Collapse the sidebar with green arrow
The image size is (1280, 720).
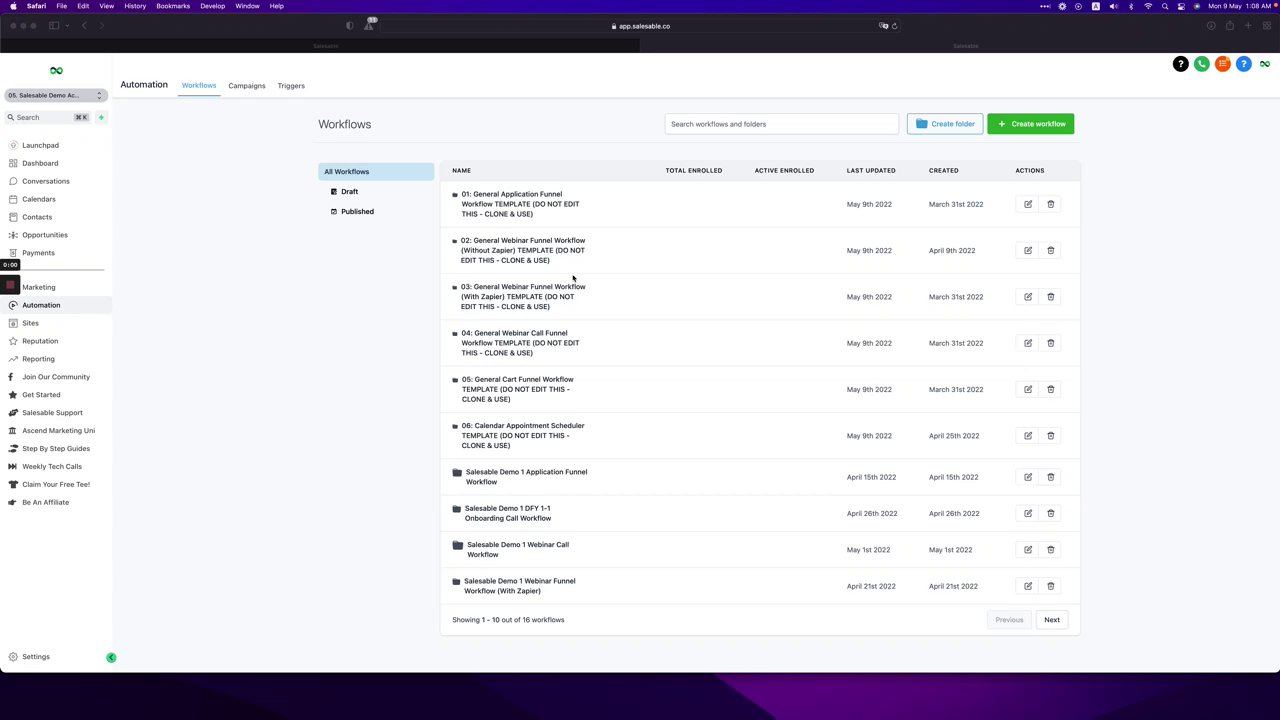[111, 657]
